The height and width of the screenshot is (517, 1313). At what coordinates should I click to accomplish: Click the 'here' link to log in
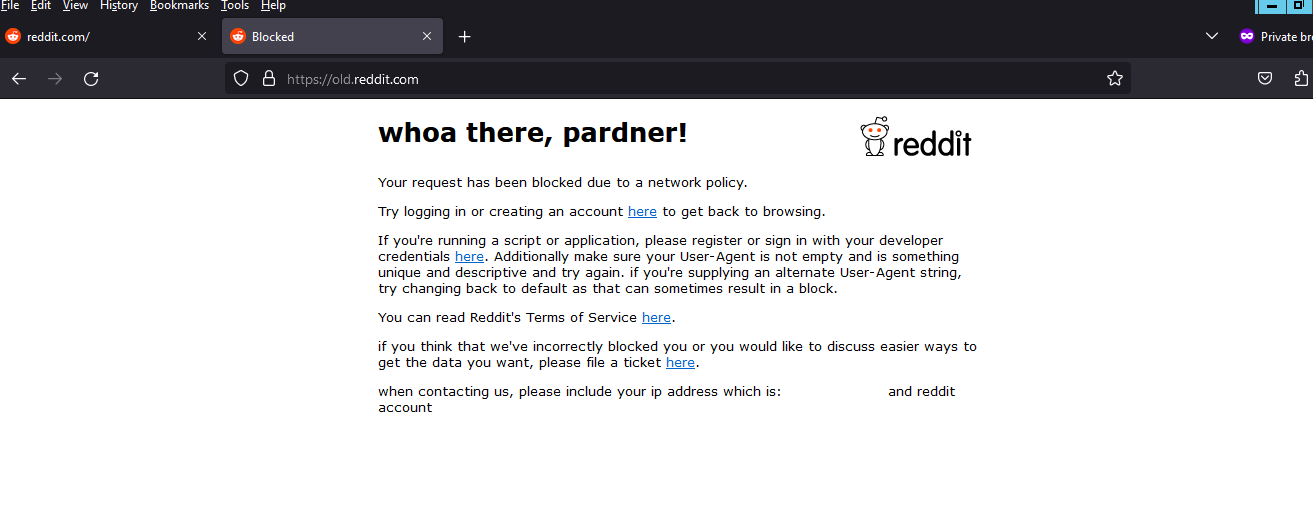tap(642, 212)
